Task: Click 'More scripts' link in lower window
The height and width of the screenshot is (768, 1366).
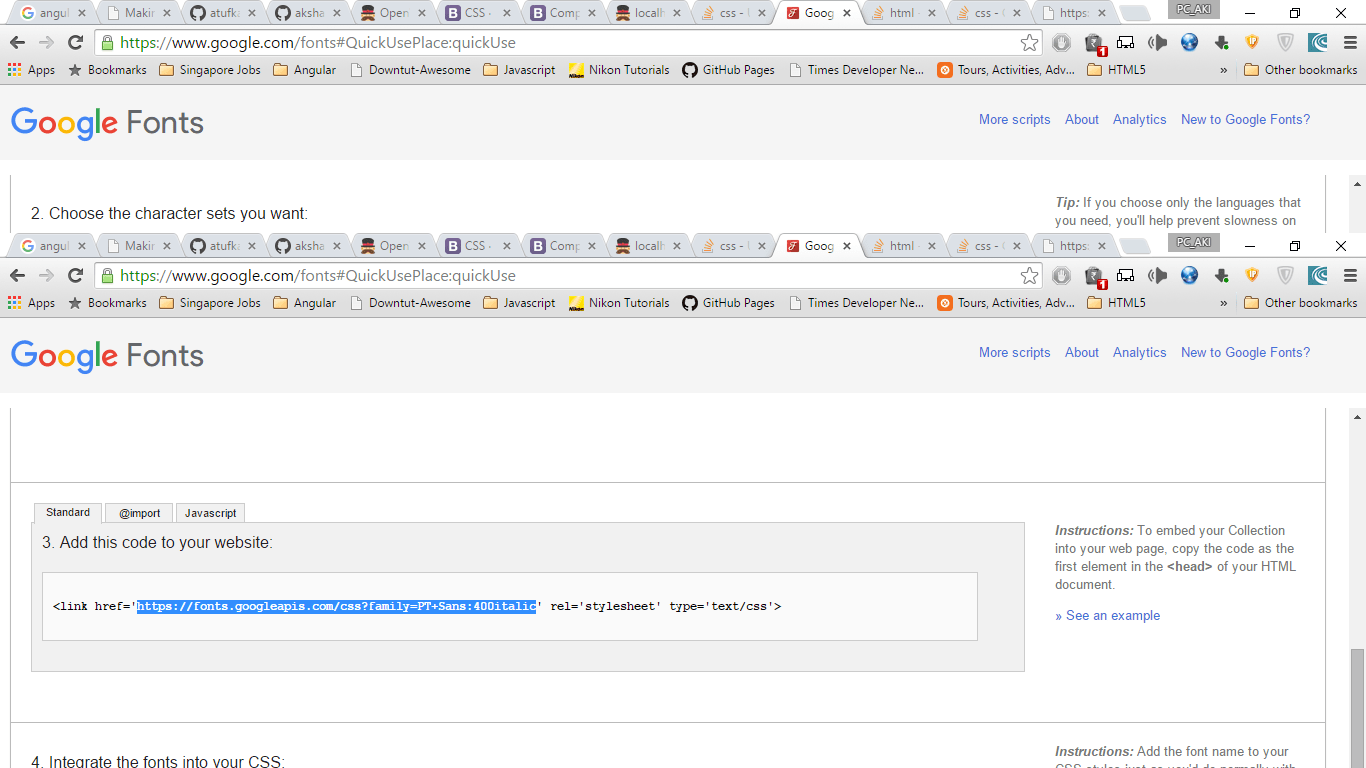Action: pos(1014,352)
